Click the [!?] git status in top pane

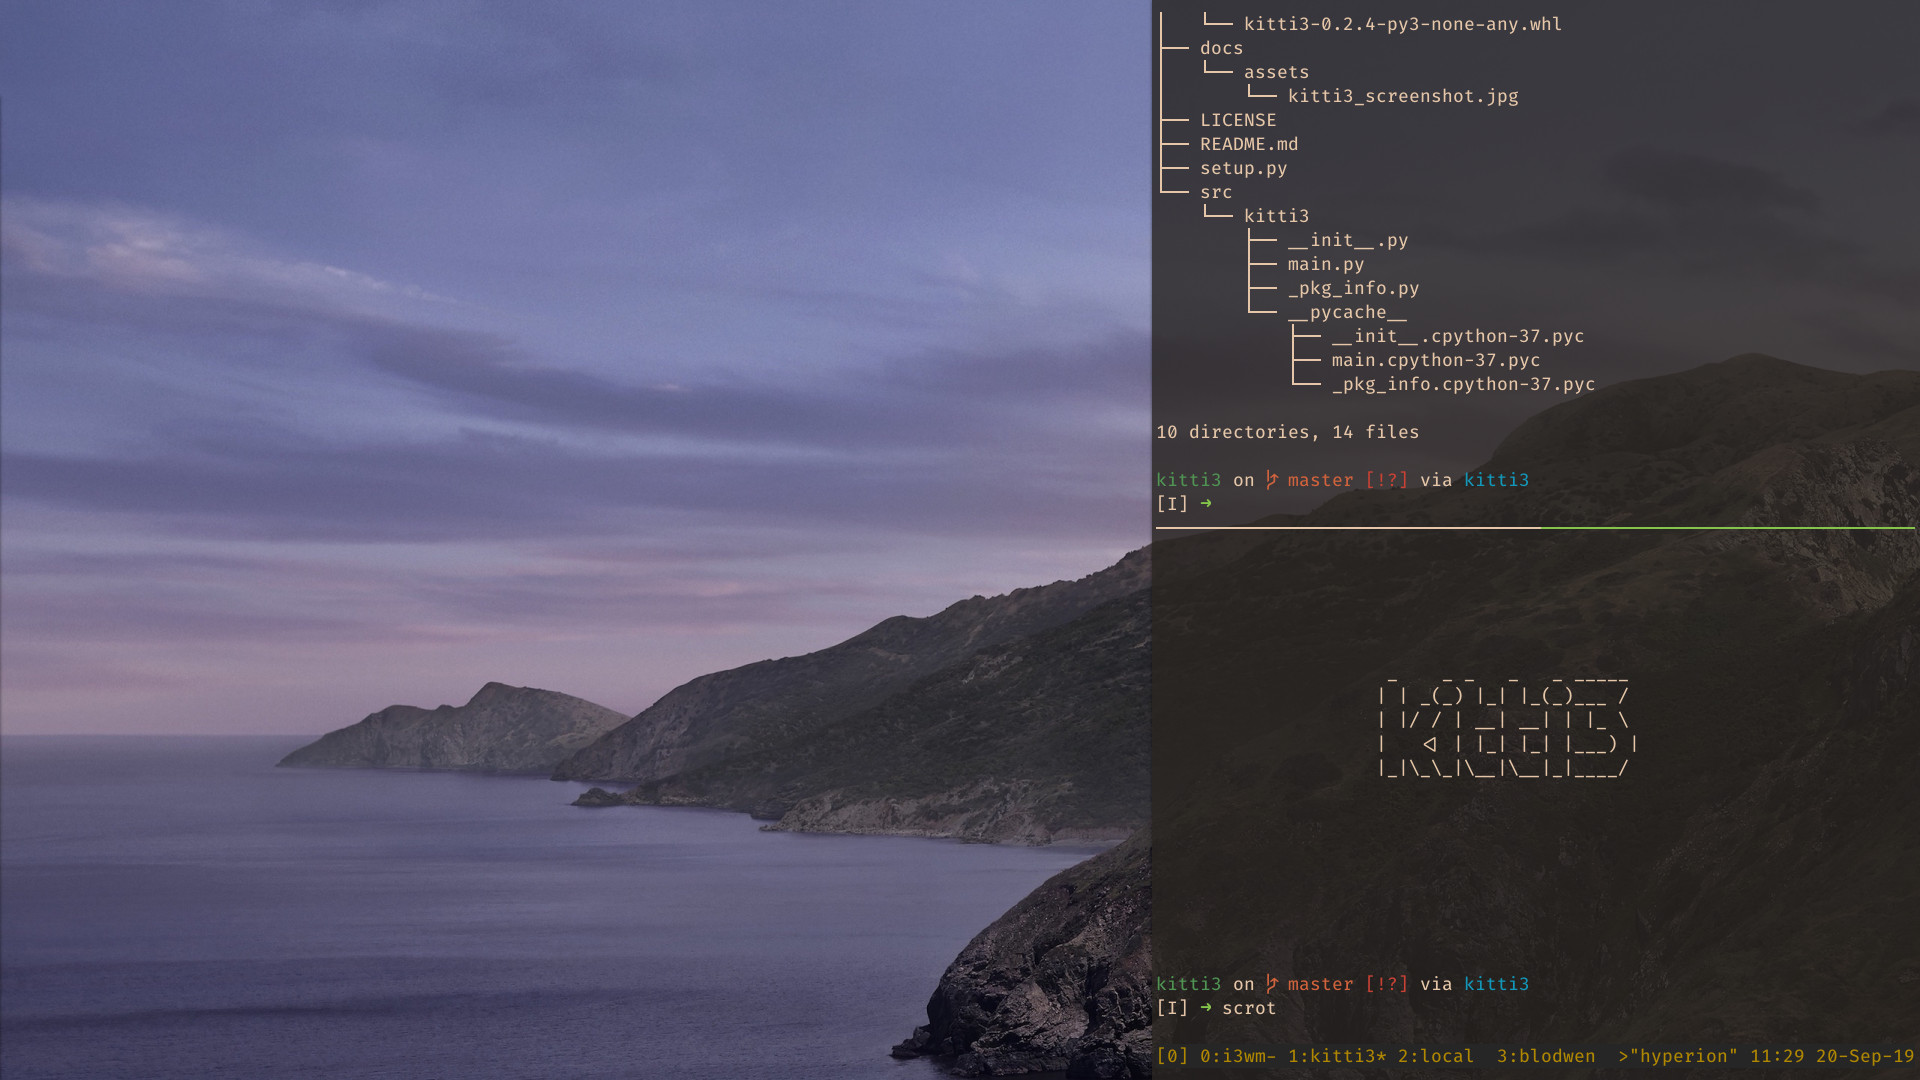(1386, 480)
